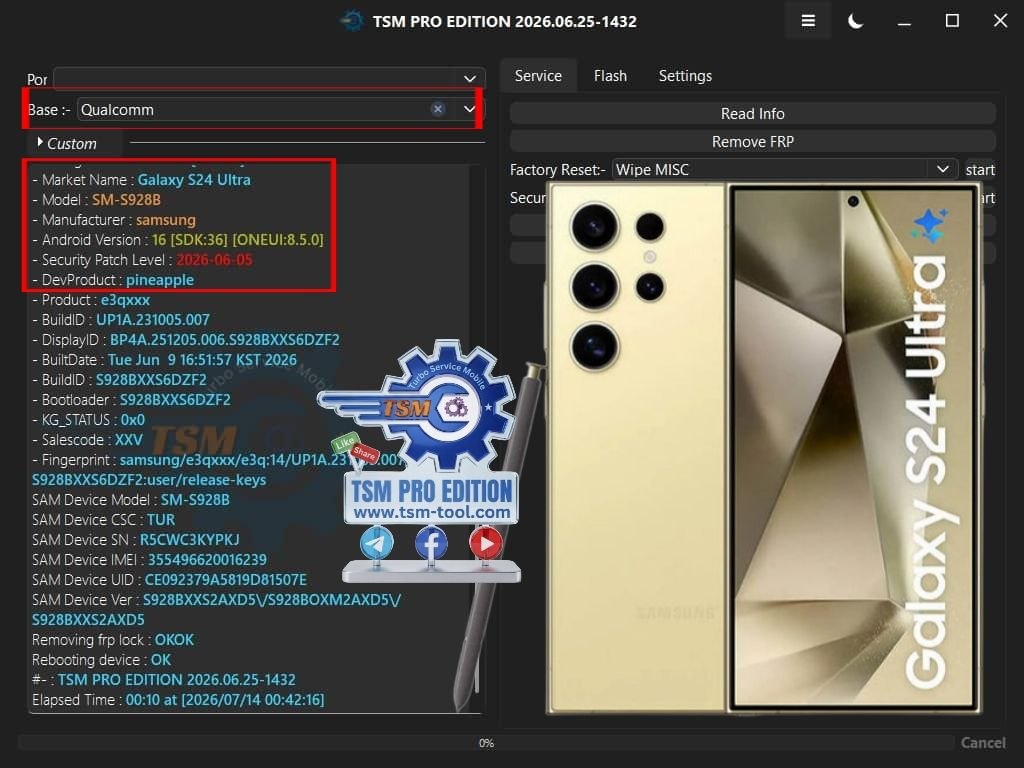
Task: Click KG_STATUS value '0x0'
Action: click(x=133, y=420)
